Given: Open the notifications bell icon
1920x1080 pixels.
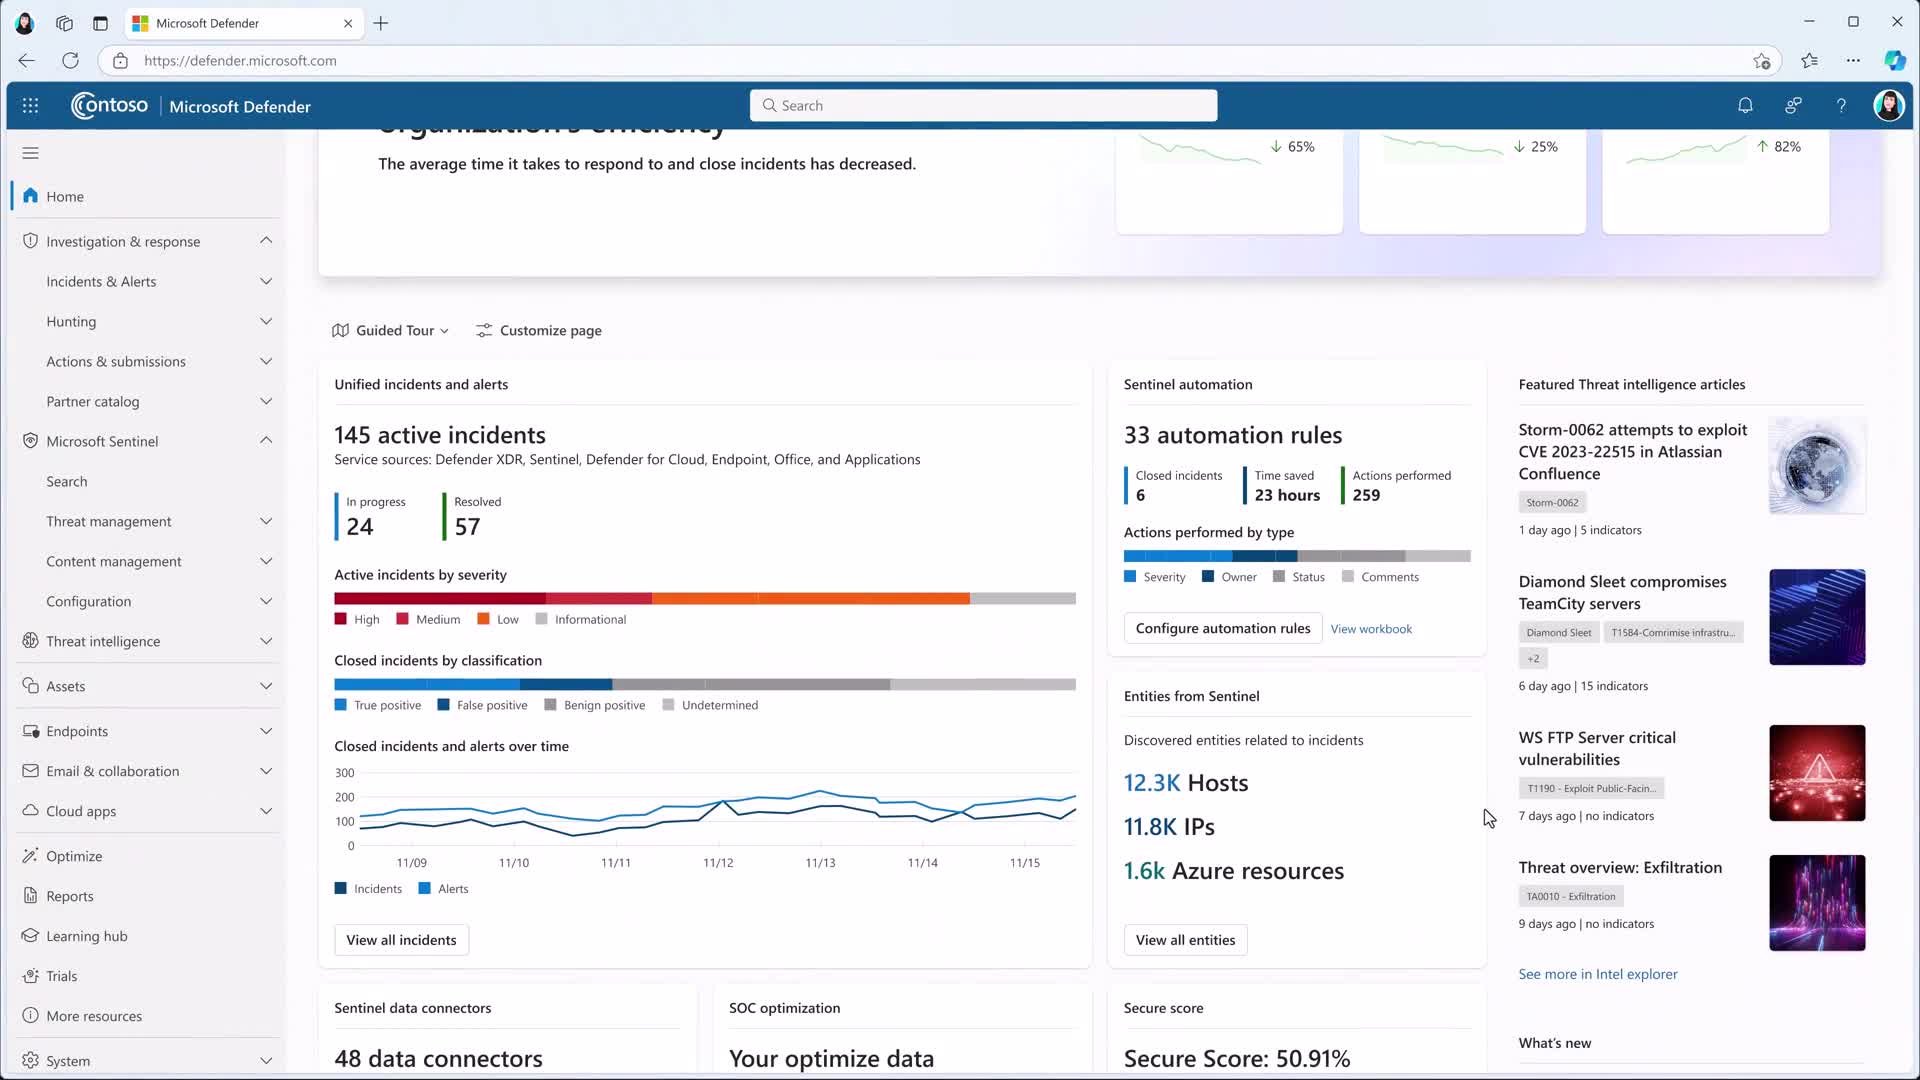Looking at the screenshot, I should [x=1745, y=106].
